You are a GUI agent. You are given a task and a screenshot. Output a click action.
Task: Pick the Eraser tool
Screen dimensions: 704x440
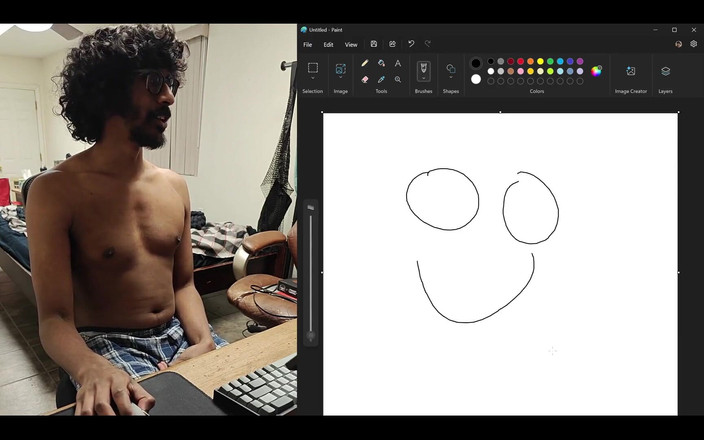(365, 79)
